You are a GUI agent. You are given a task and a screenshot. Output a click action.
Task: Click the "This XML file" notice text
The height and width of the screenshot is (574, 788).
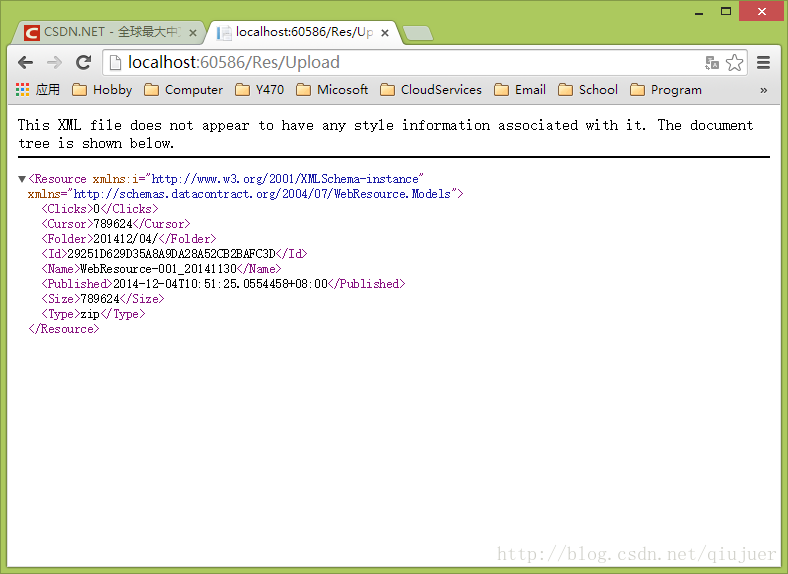385,134
